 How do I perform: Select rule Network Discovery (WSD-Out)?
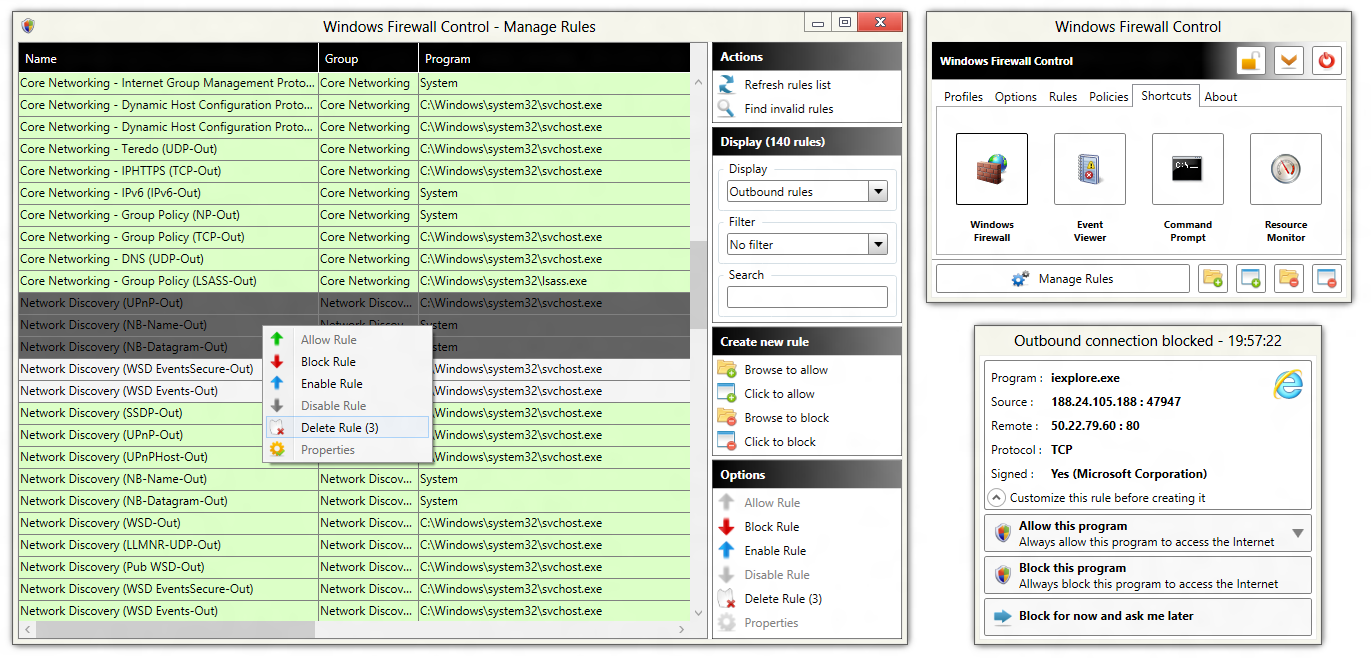click(x=354, y=523)
